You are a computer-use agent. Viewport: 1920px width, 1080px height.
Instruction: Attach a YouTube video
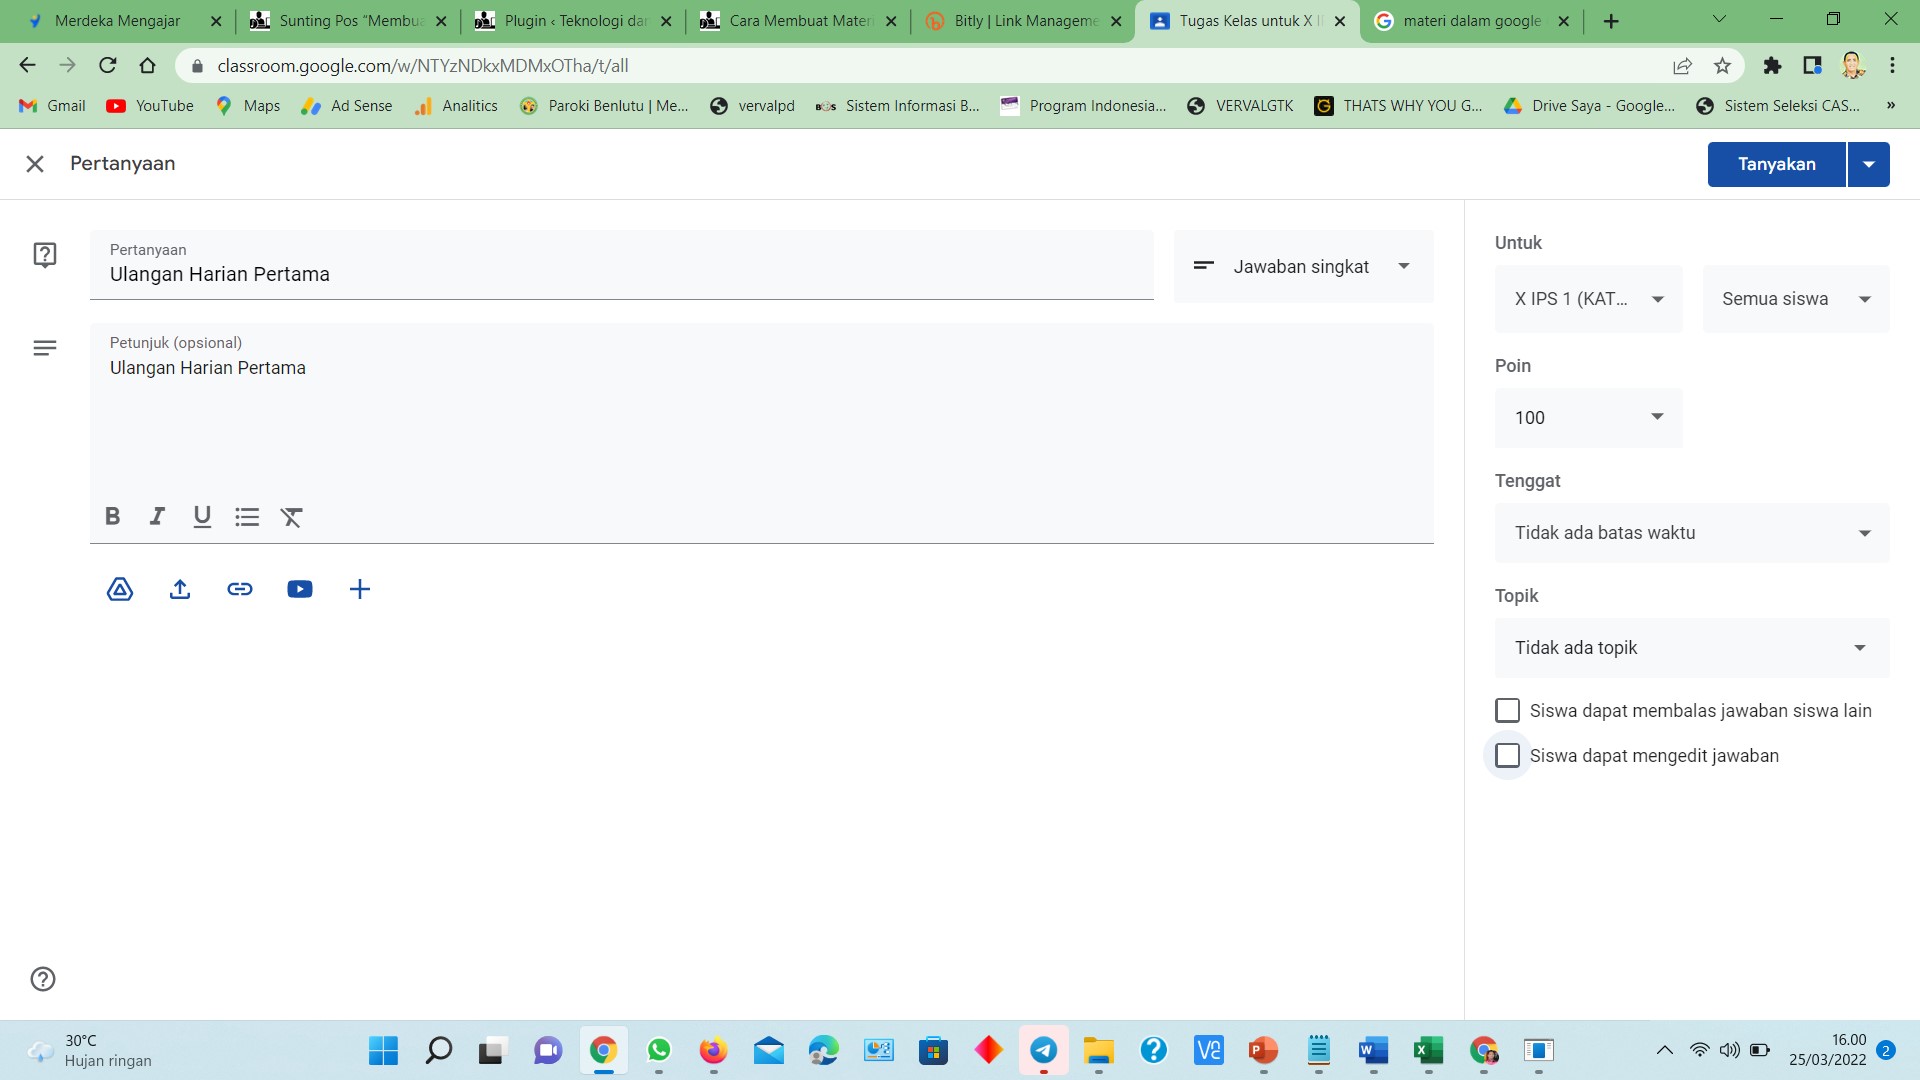(x=300, y=589)
